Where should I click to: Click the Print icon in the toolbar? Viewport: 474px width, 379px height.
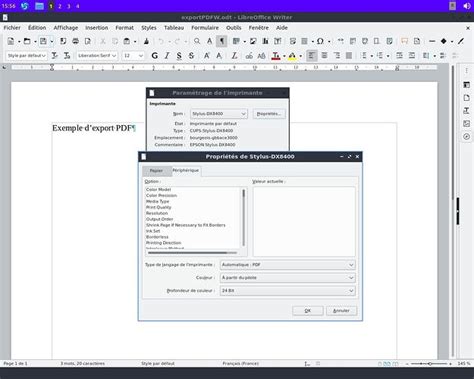pos(76,41)
